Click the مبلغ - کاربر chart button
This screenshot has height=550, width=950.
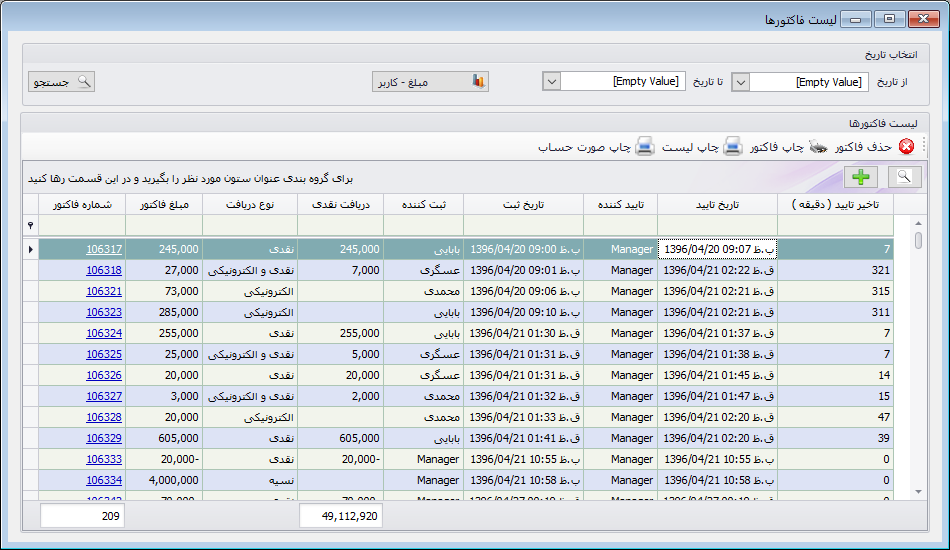pos(430,81)
